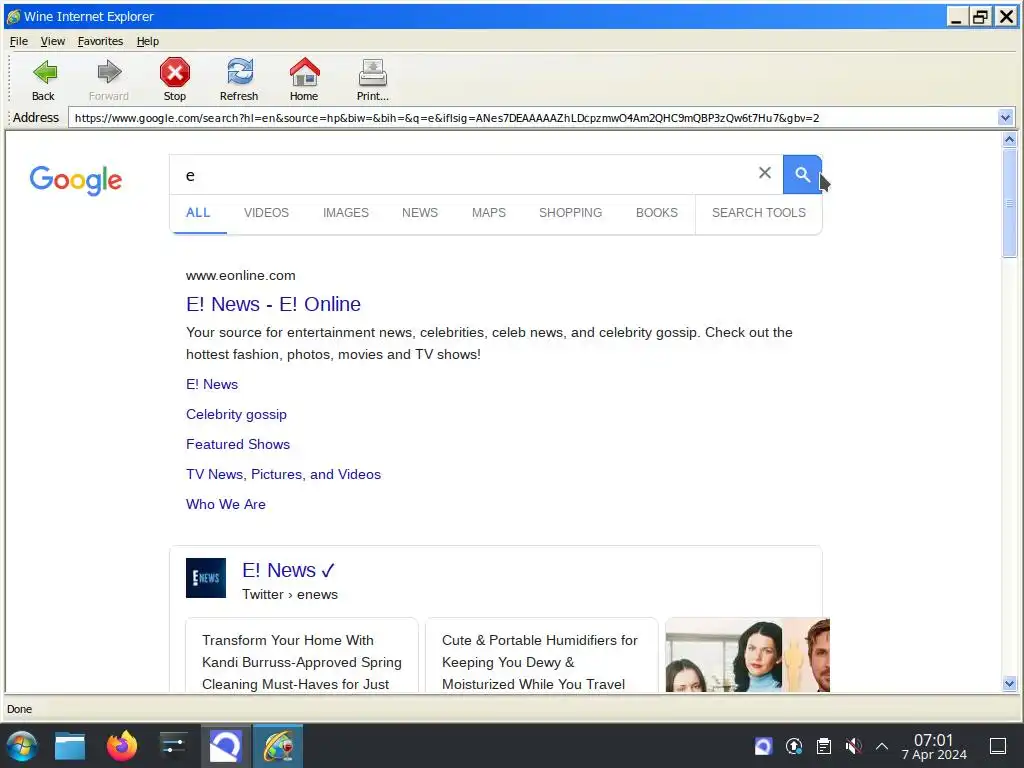Screen dimensions: 1024x768
Task: Switch to the VIDEOS tab
Action: (x=266, y=213)
